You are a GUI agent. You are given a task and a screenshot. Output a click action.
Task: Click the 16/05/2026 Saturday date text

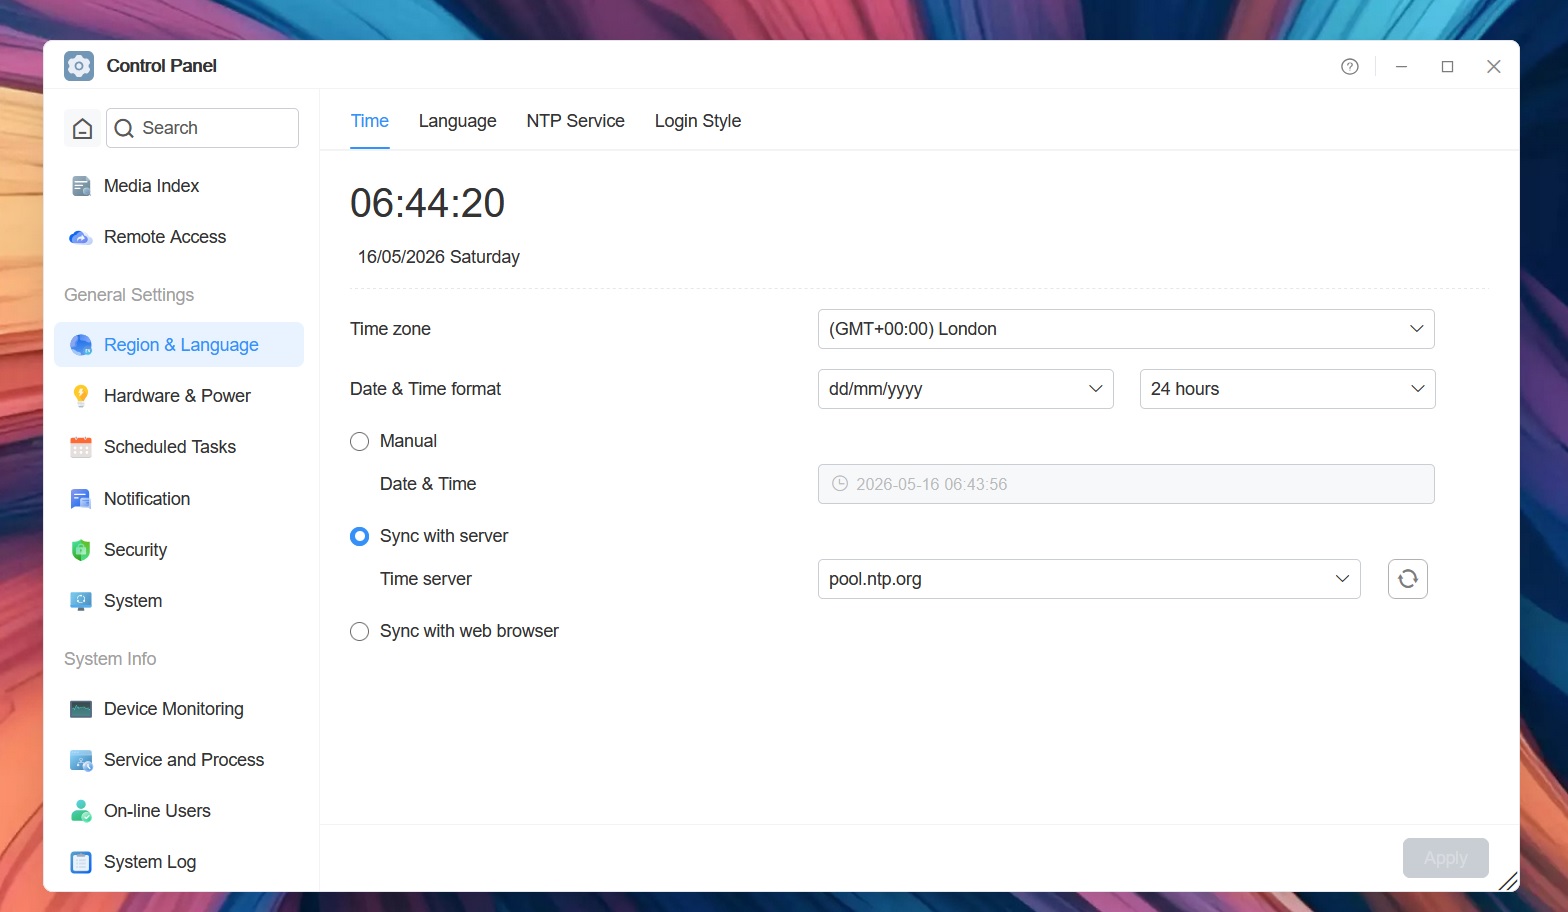(439, 257)
